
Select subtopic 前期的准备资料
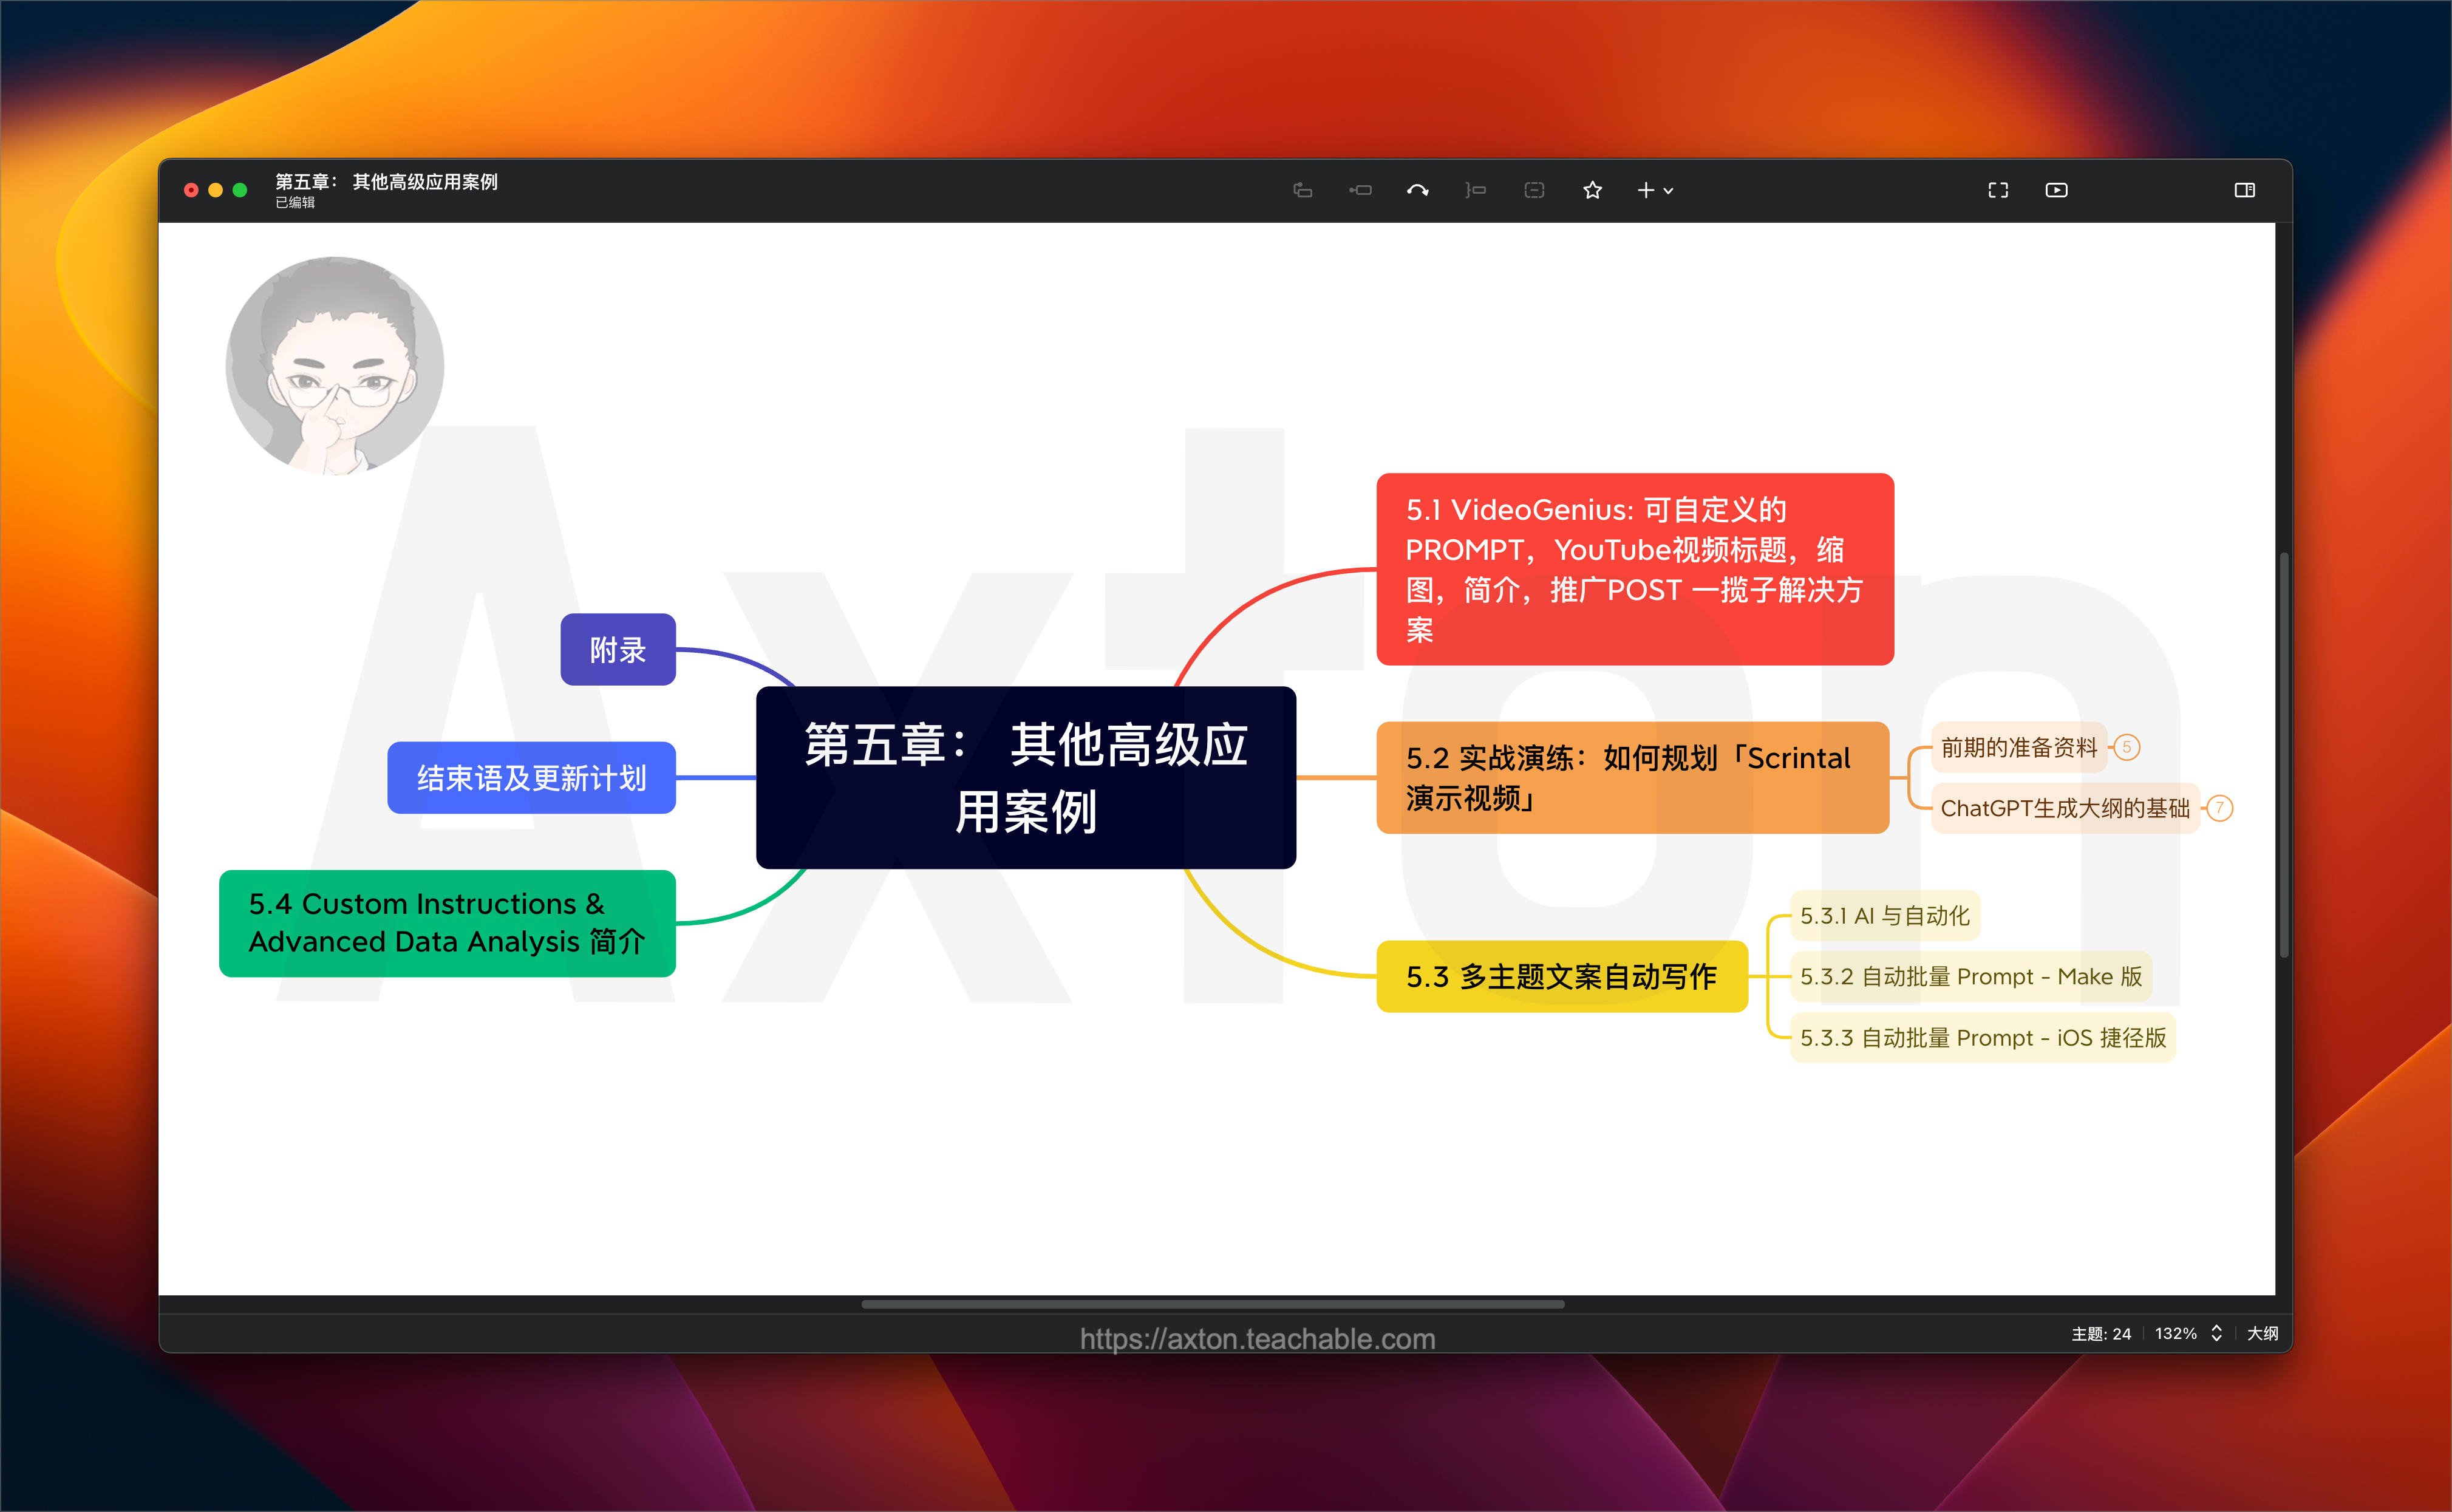pyautogui.click(x=2019, y=747)
